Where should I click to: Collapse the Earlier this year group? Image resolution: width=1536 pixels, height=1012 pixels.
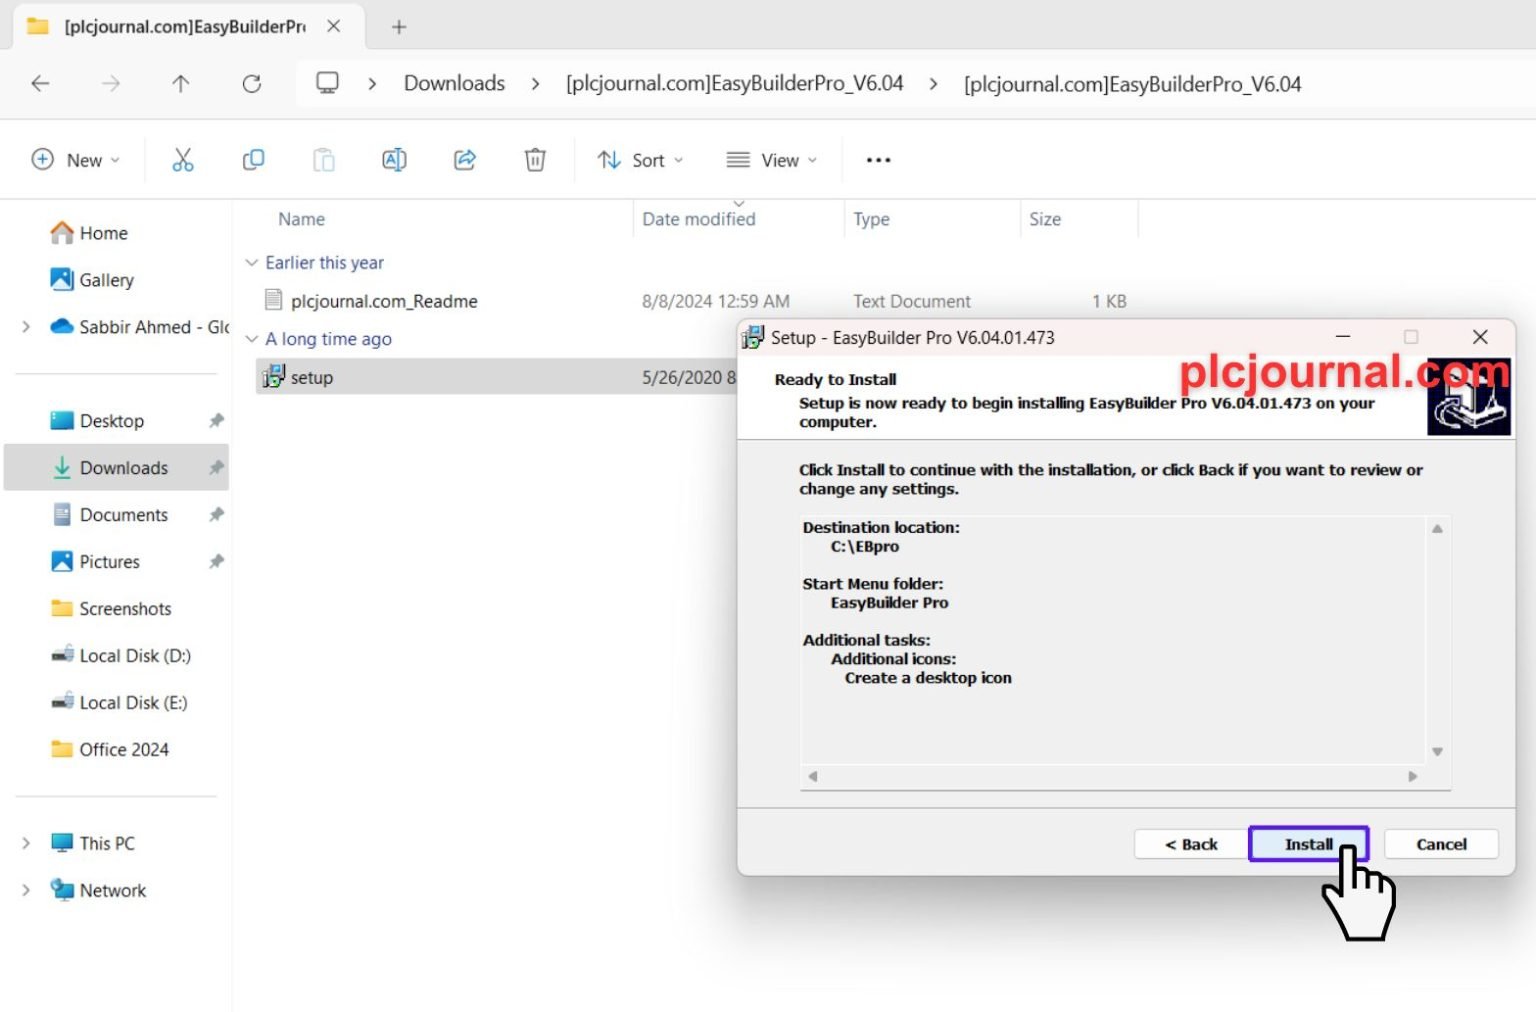point(252,263)
